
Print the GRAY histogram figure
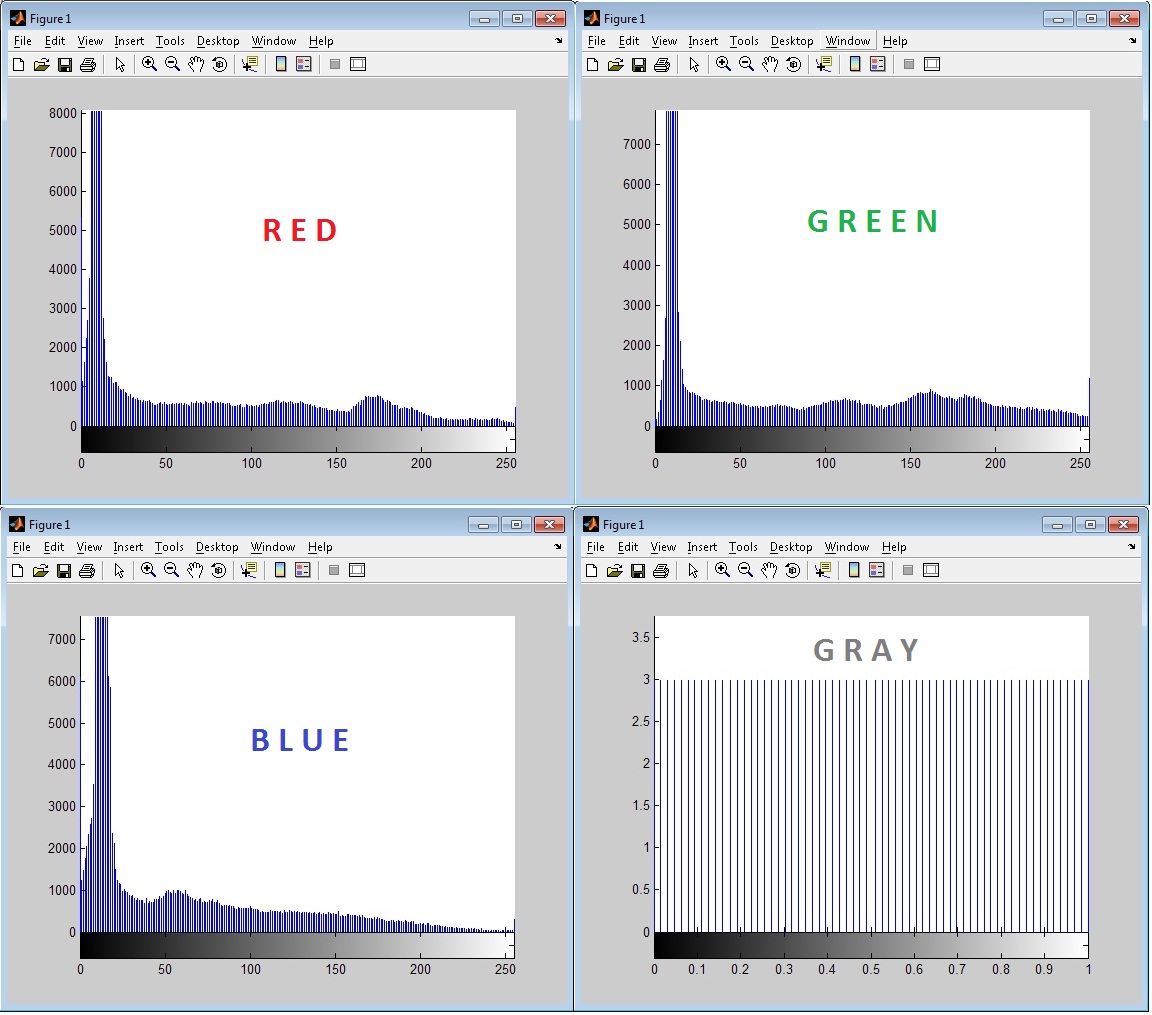coord(661,570)
